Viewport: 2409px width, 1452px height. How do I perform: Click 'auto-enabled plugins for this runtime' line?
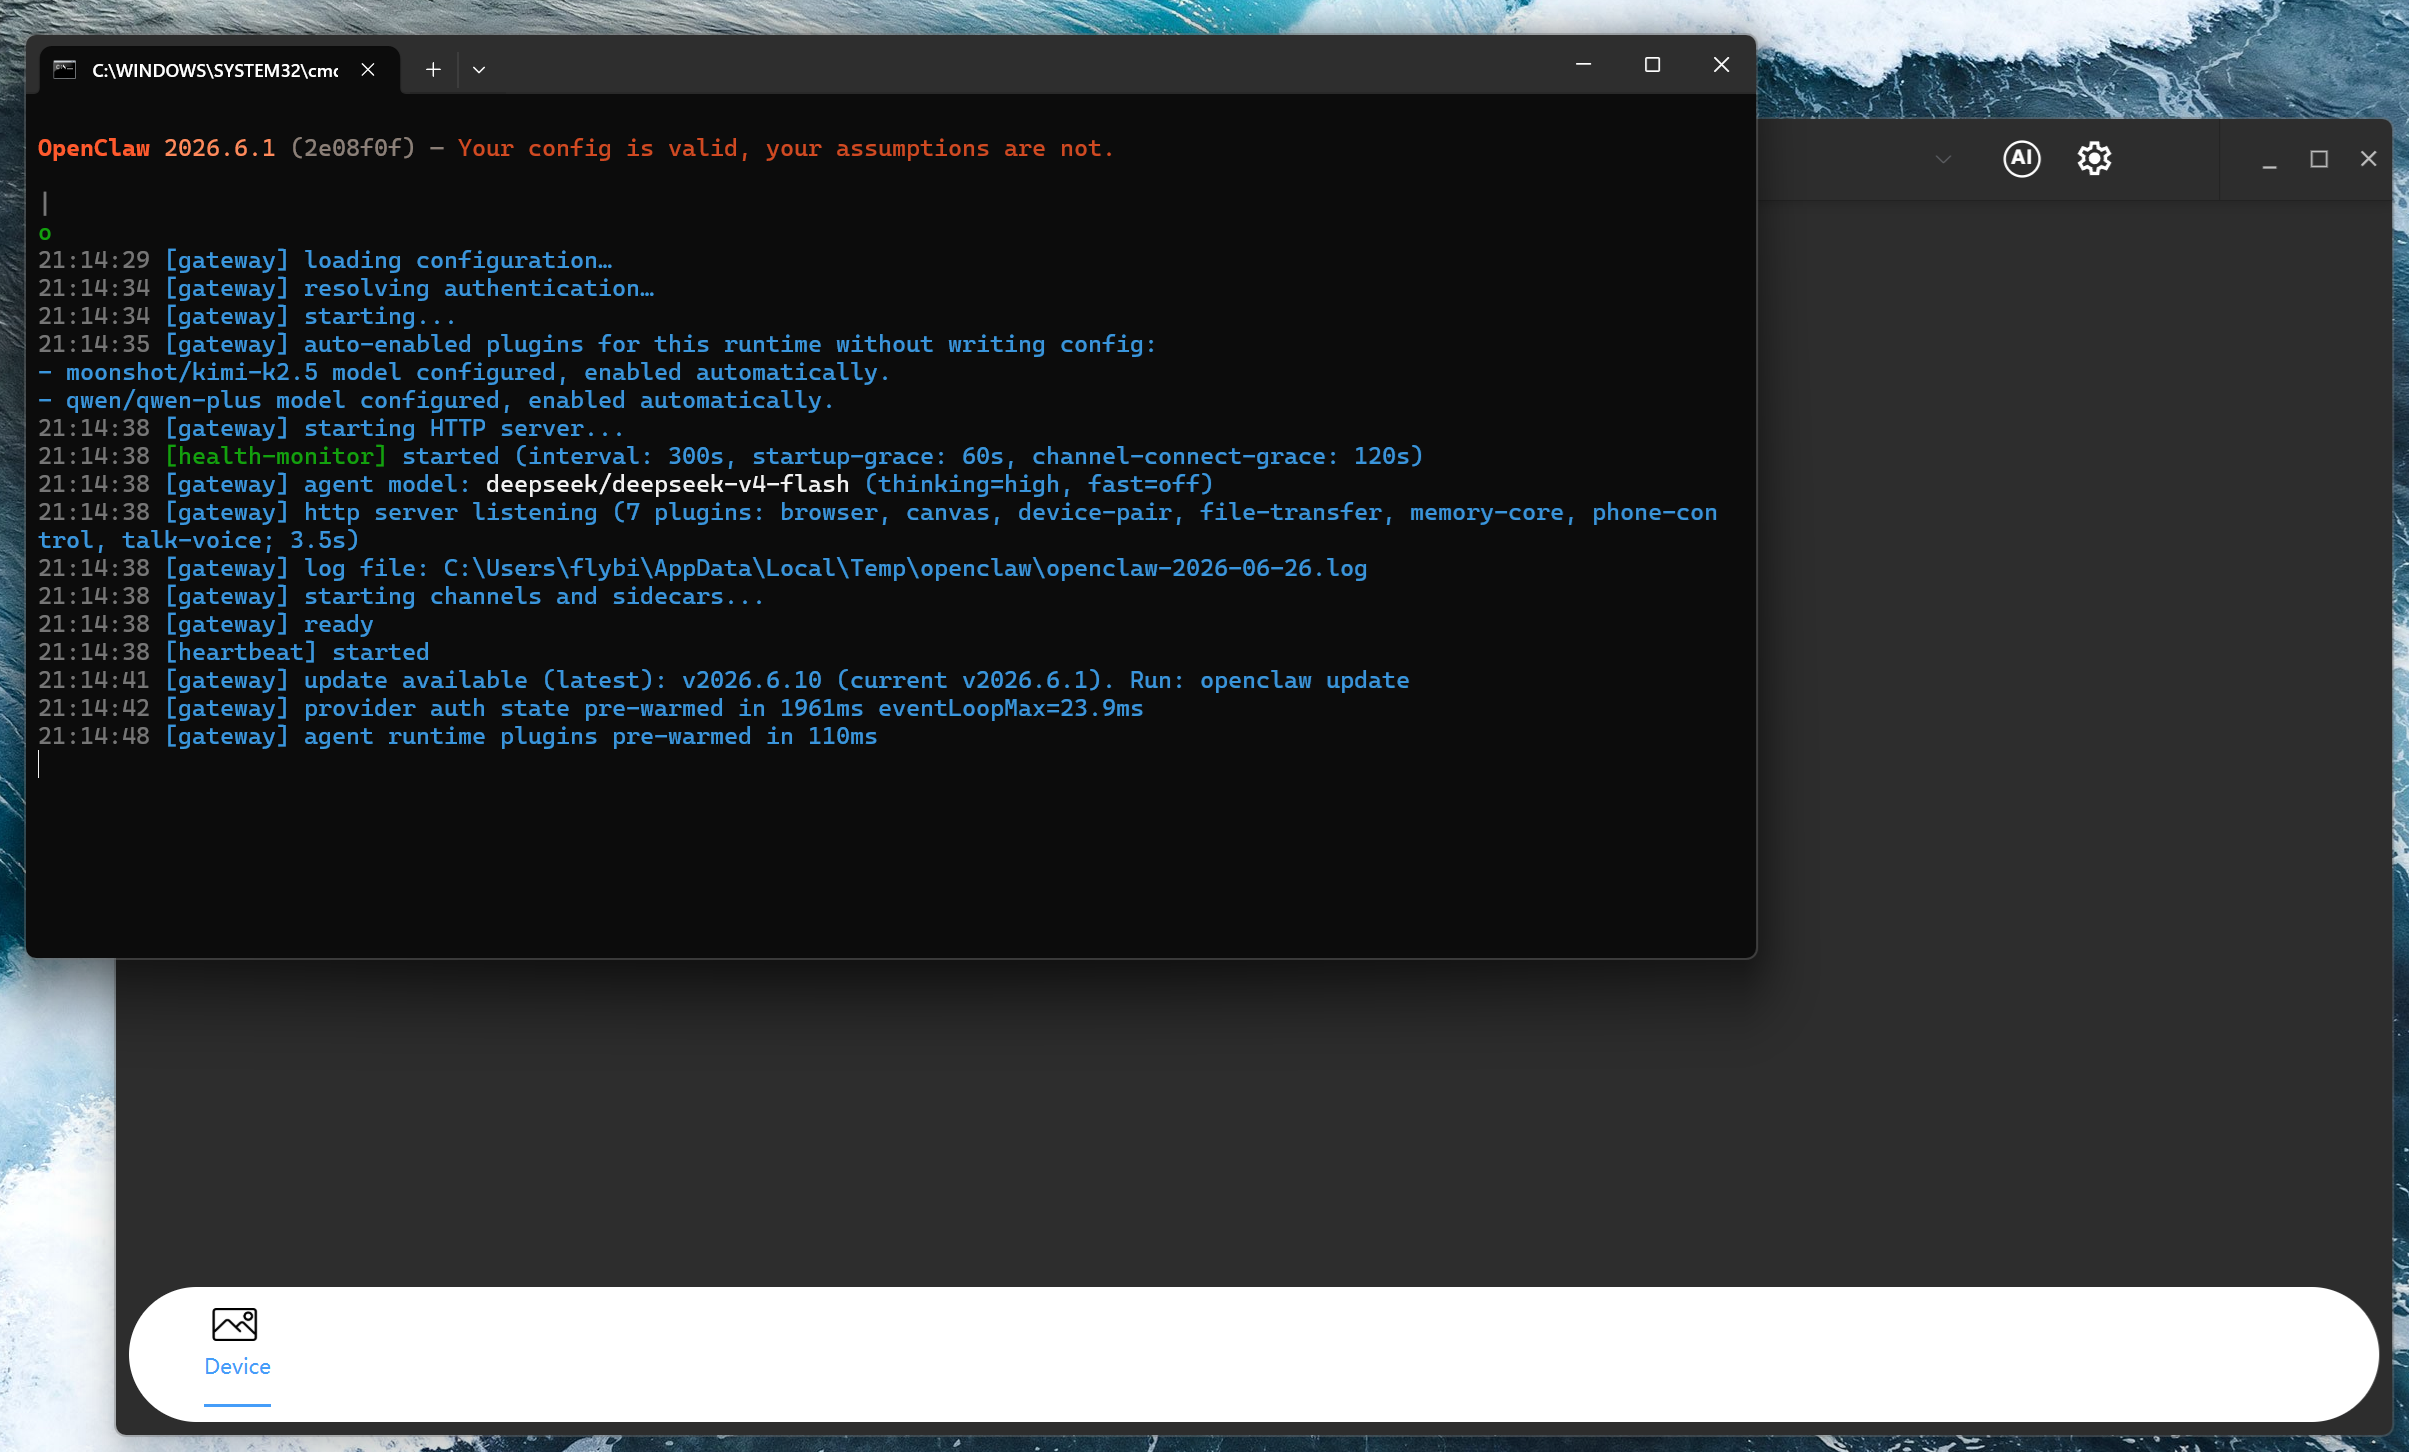(x=597, y=344)
